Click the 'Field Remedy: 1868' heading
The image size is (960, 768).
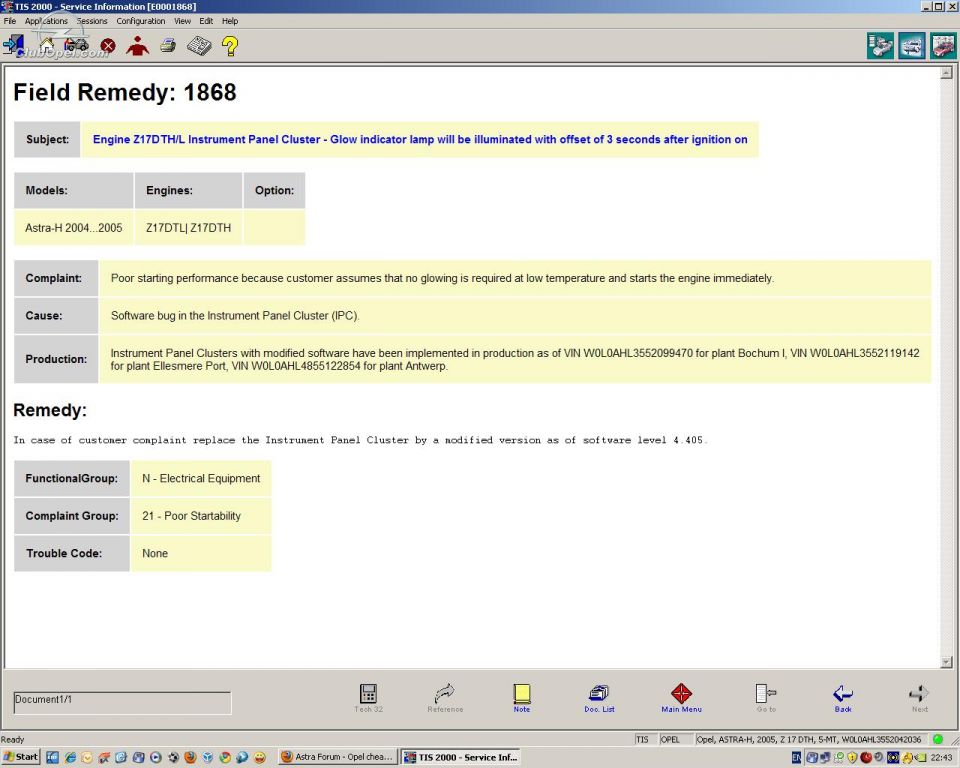pyautogui.click(x=125, y=92)
